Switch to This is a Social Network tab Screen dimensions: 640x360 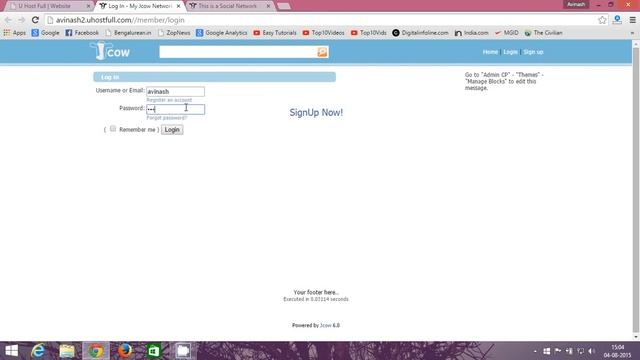click(228, 6)
